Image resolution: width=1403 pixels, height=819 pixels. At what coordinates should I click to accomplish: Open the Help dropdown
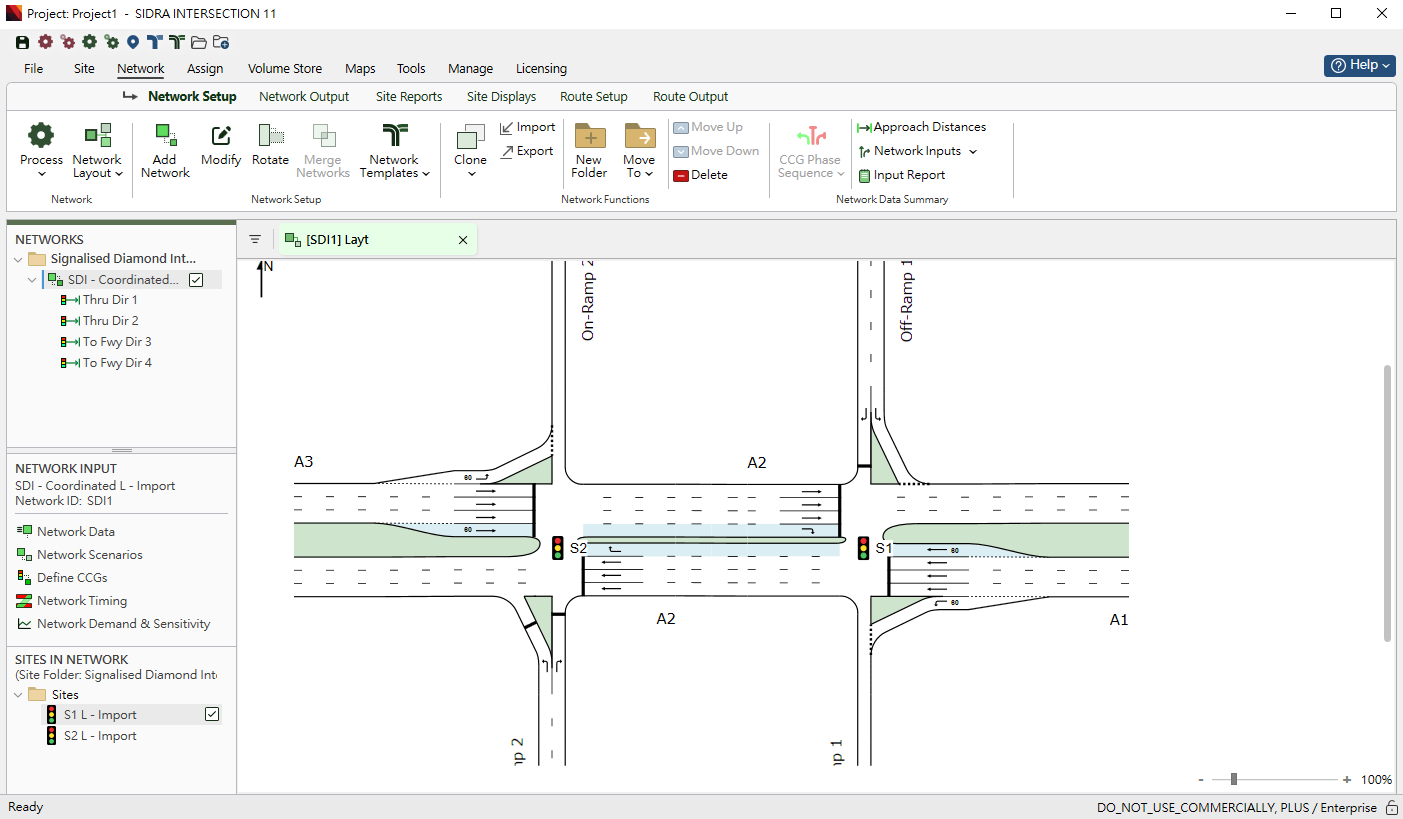pos(1359,65)
